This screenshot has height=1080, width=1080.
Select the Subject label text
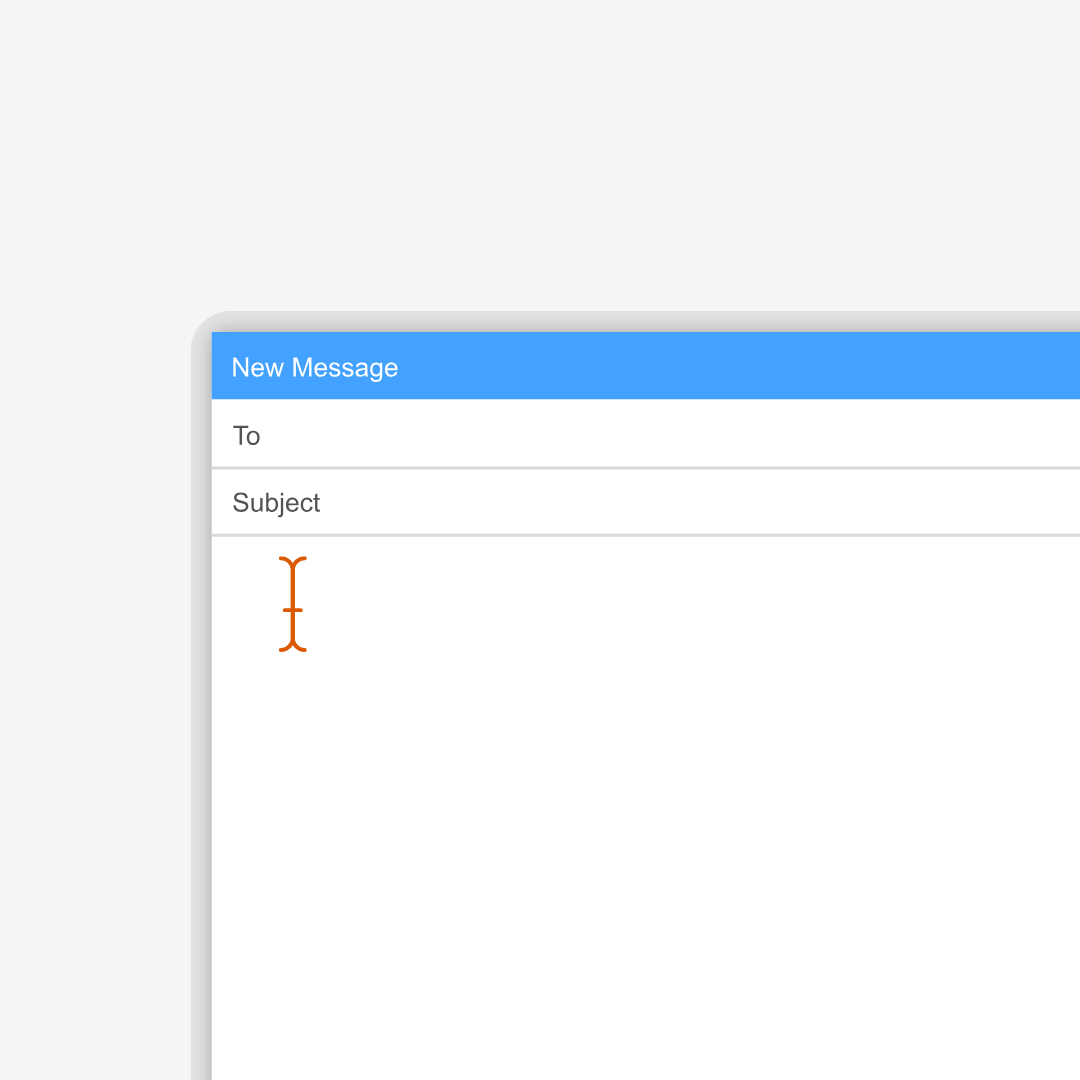tap(276, 502)
